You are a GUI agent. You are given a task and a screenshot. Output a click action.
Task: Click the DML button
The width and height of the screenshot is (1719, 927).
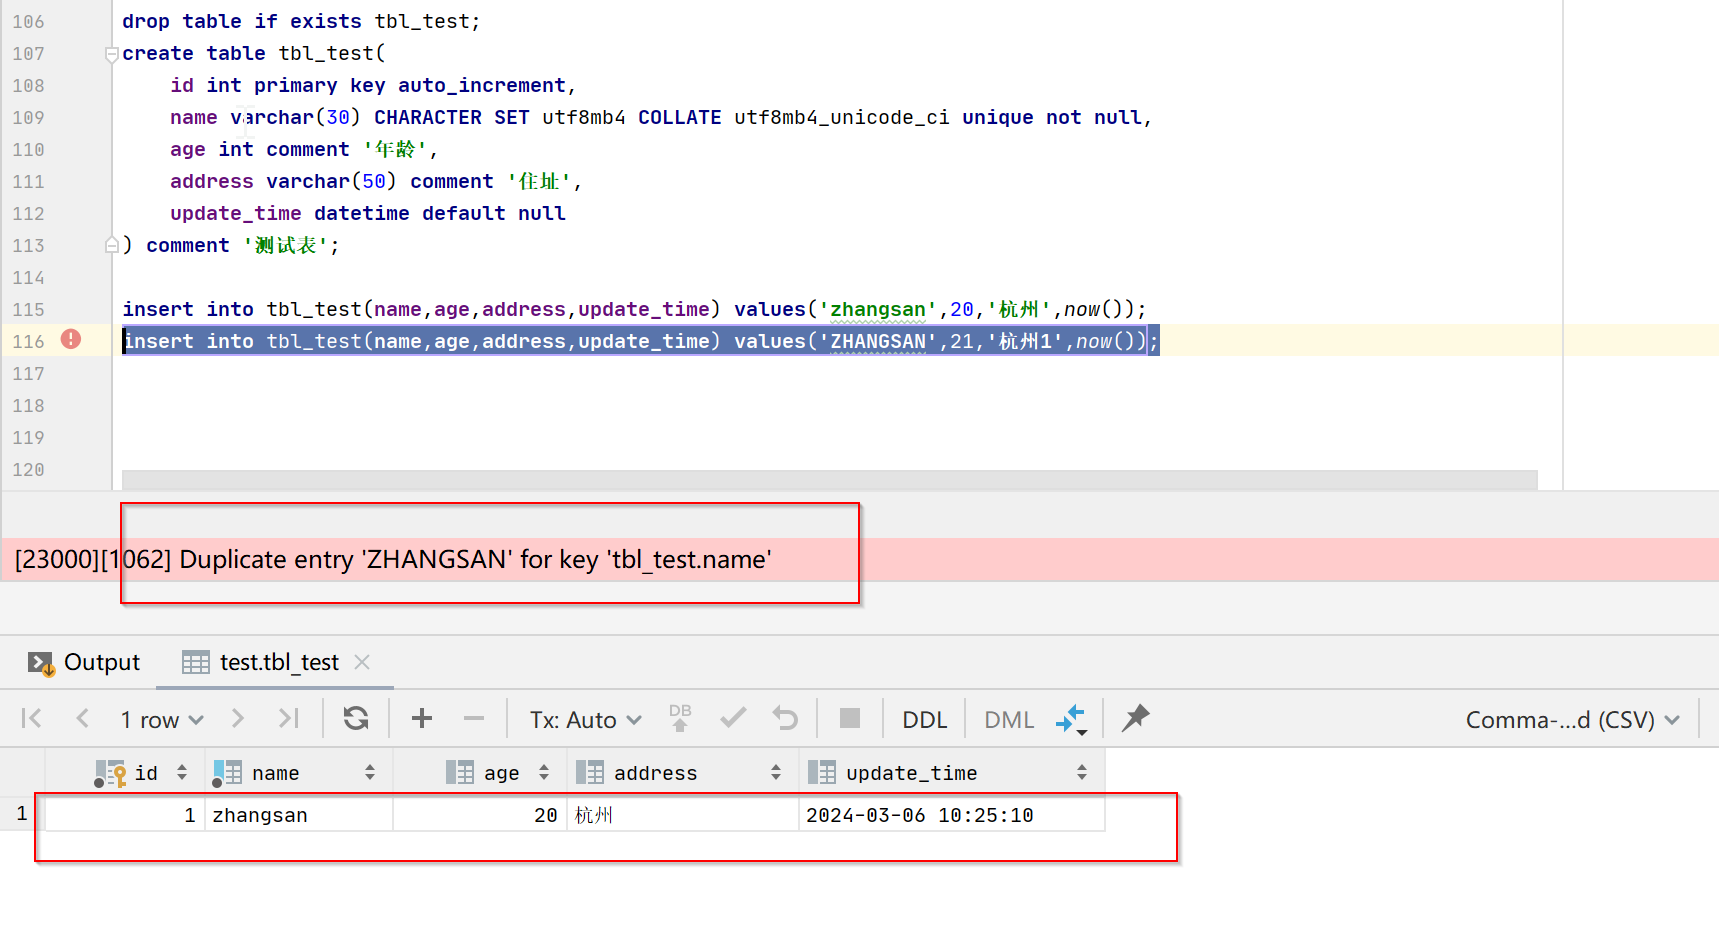tap(1009, 719)
